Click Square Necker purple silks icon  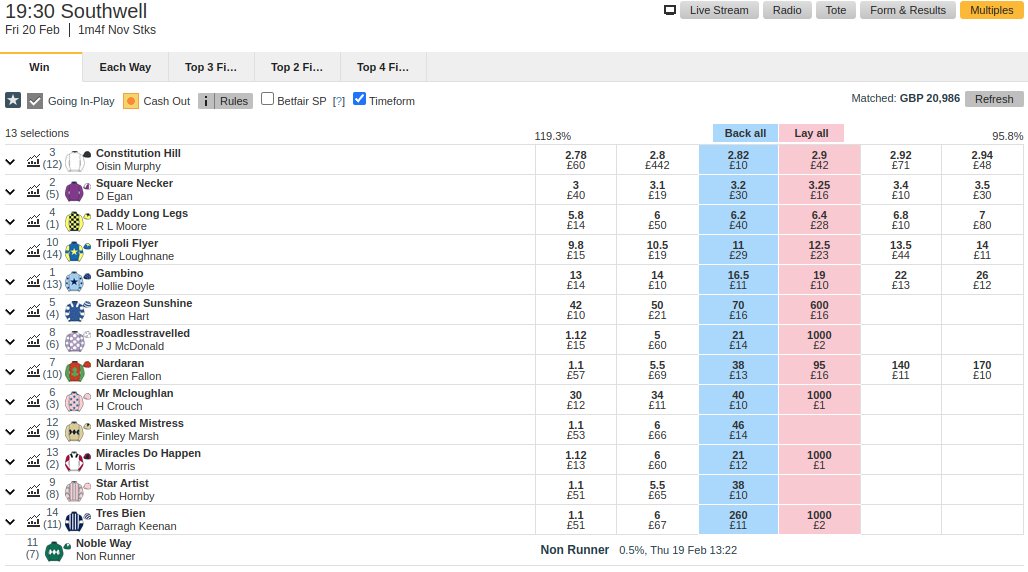coord(77,191)
